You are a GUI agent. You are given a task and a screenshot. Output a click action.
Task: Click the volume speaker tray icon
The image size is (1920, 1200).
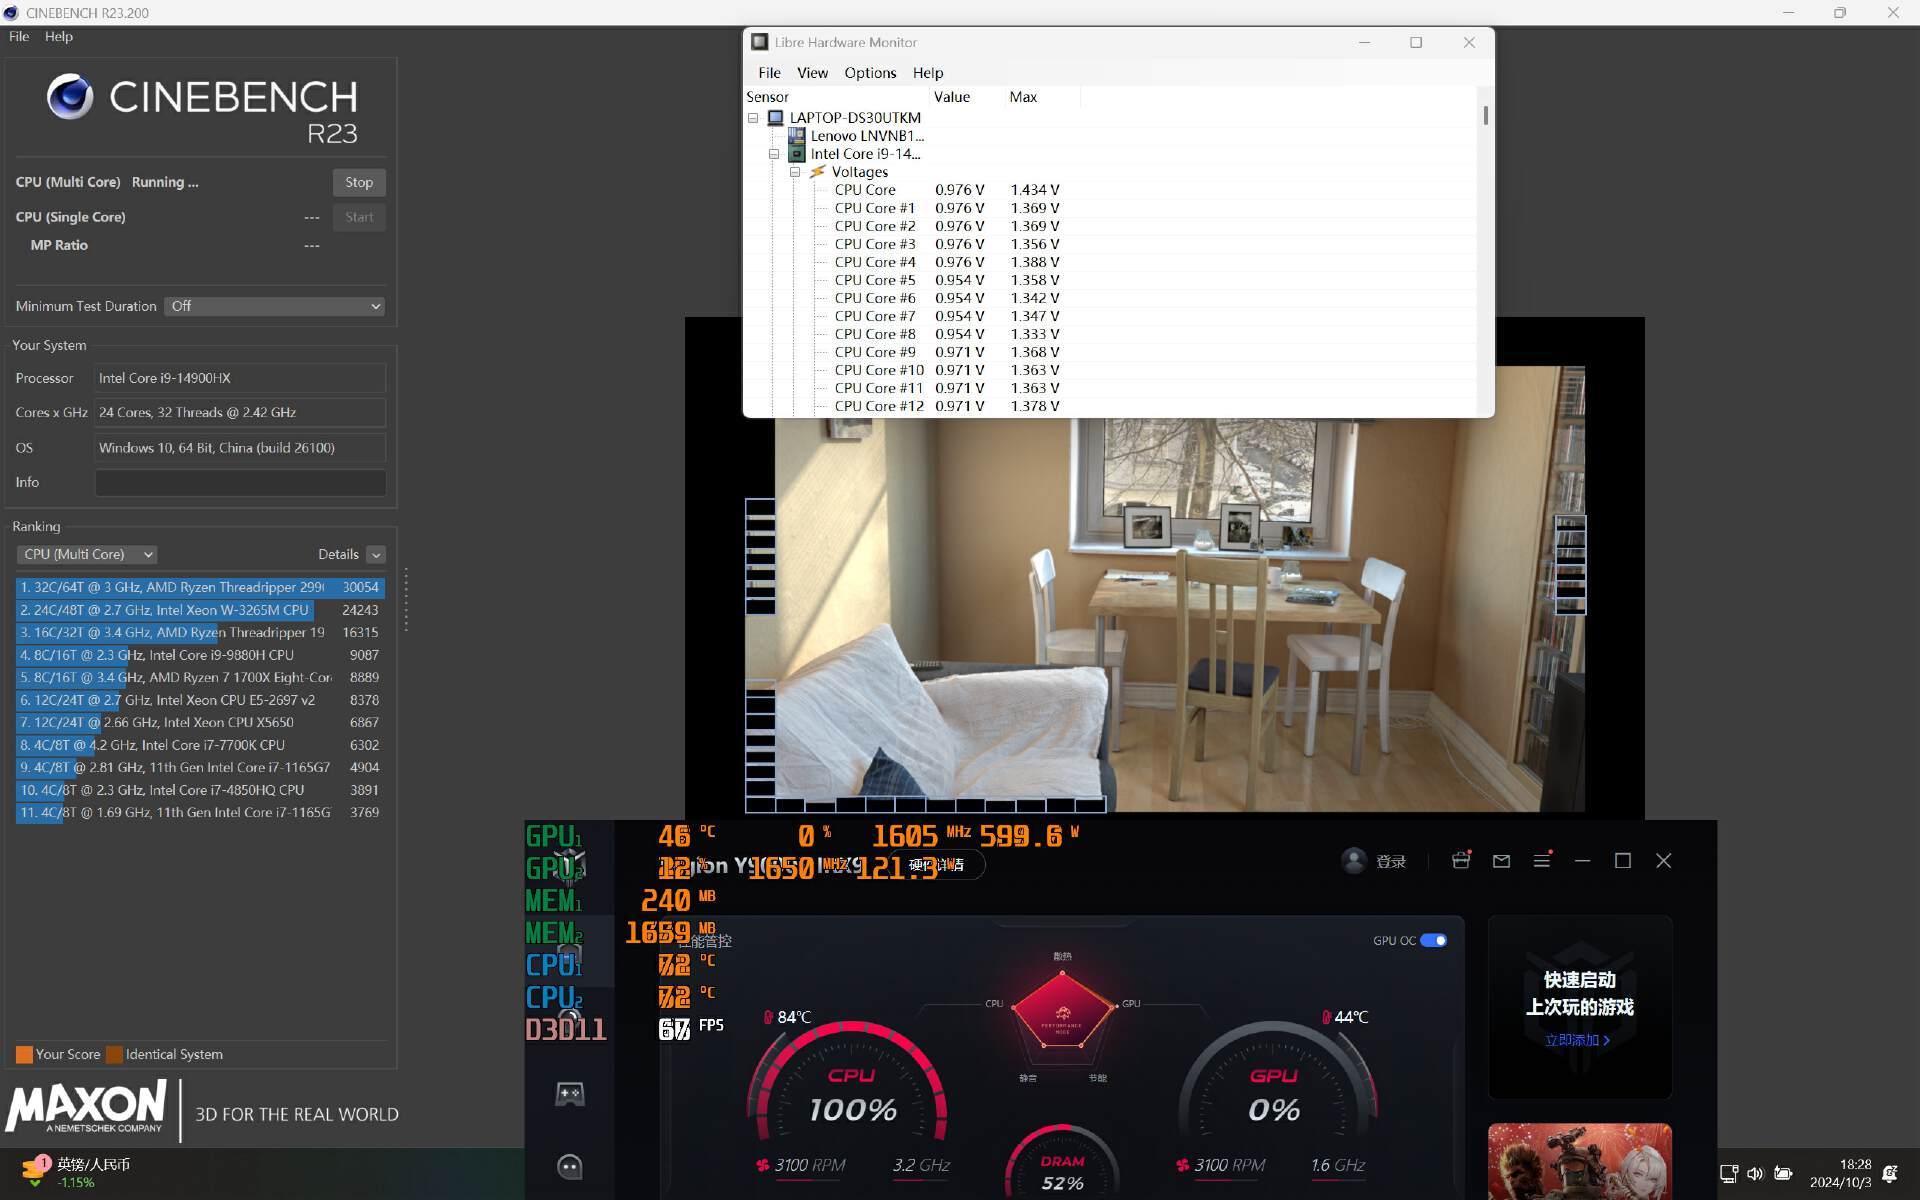pos(1755,1173)
